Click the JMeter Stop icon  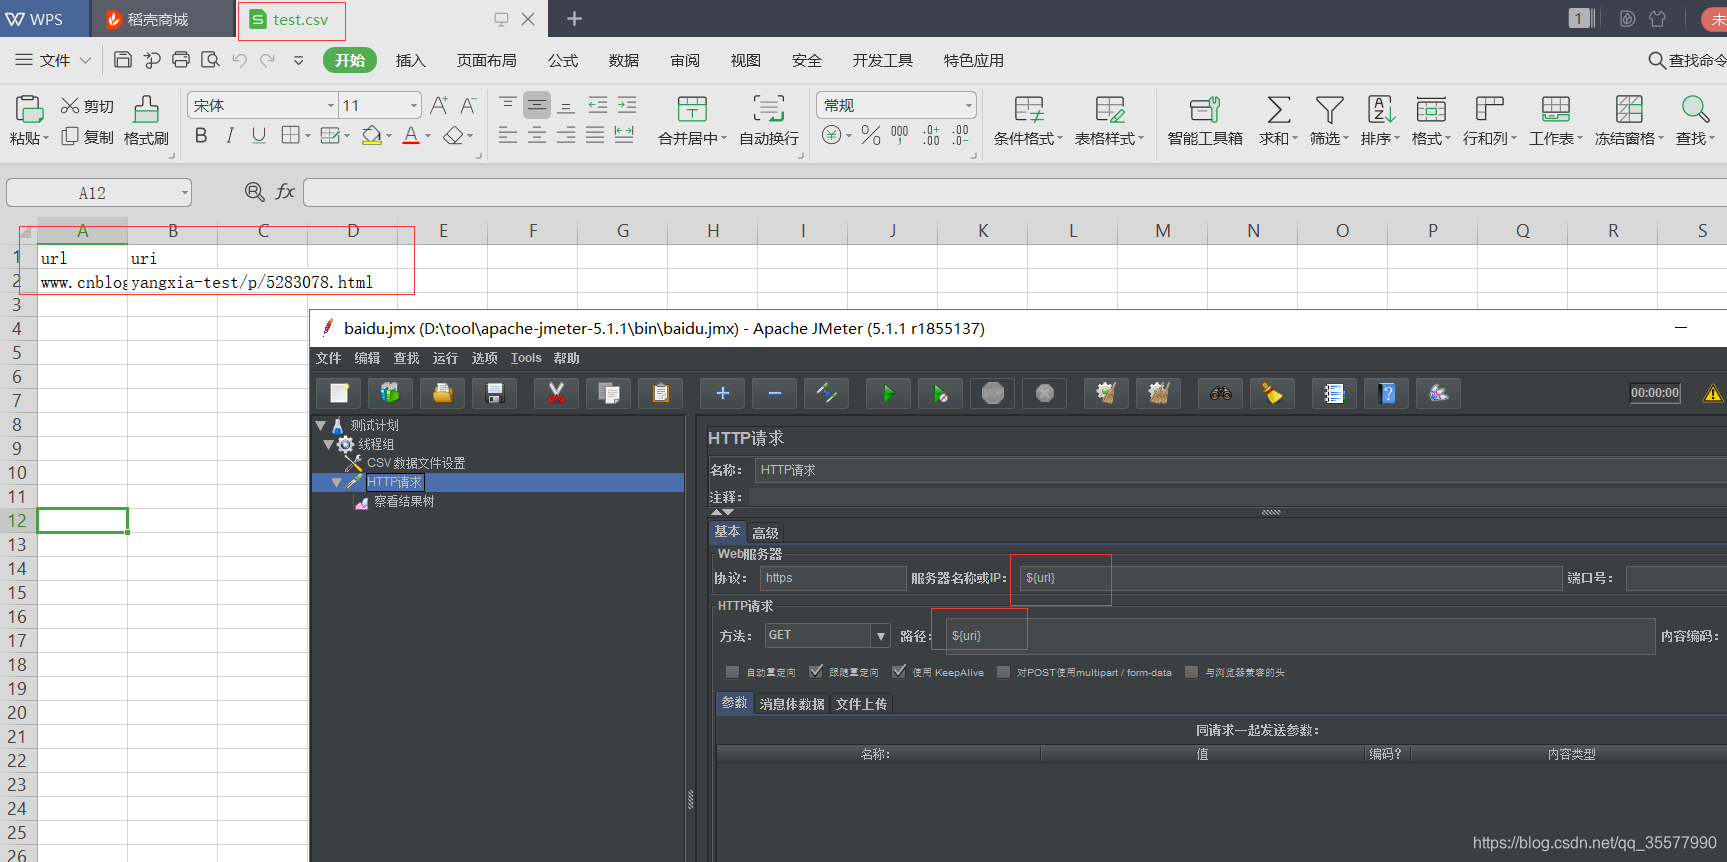tap(992, 393)
